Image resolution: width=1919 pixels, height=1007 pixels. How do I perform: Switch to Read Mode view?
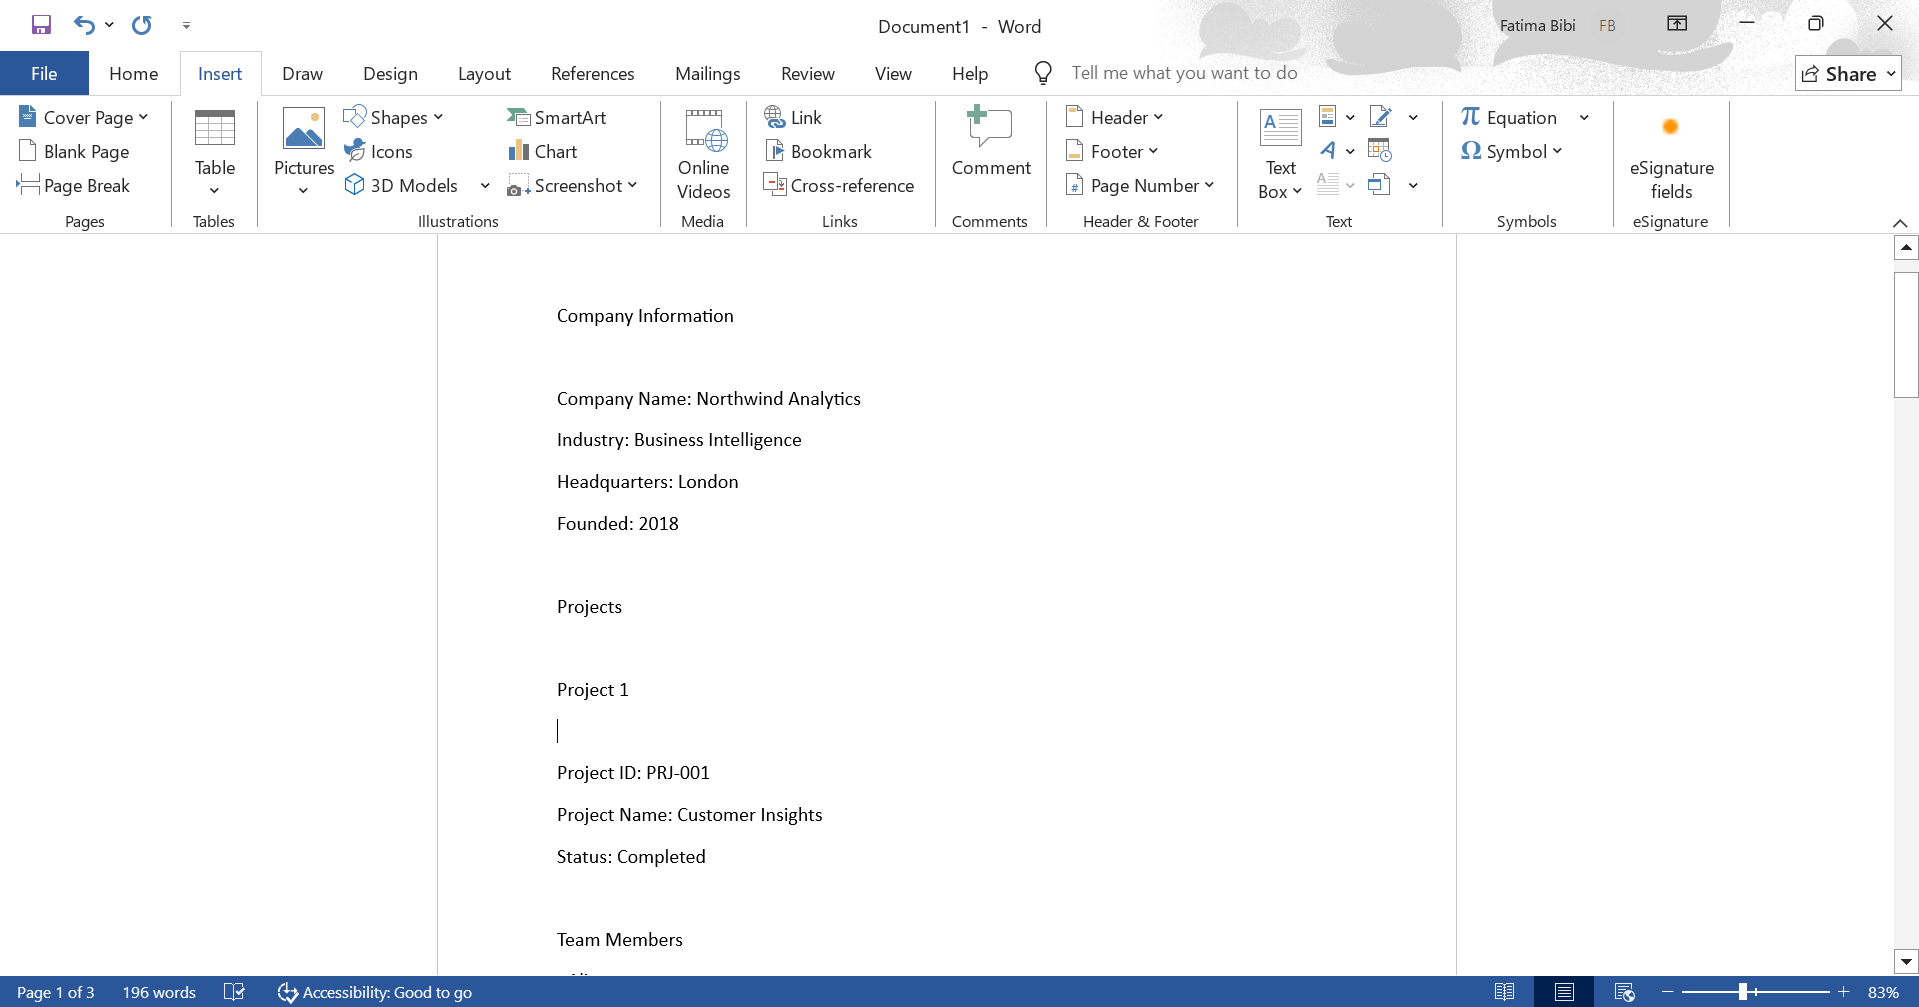pos(1504,992)
